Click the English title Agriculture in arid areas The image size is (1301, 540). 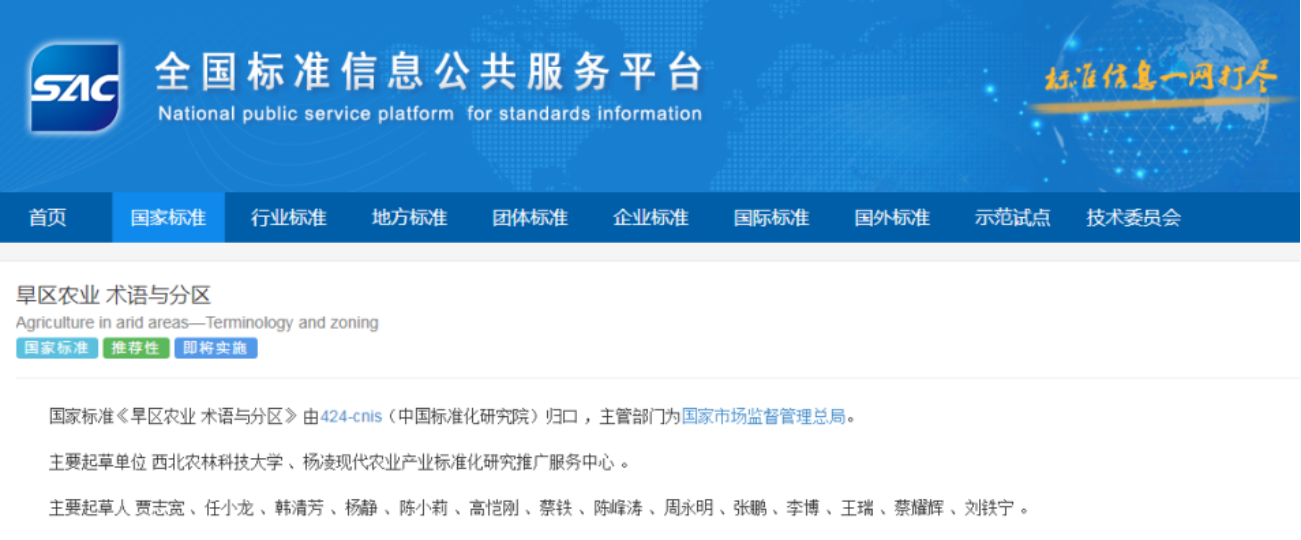click(197, 323)
